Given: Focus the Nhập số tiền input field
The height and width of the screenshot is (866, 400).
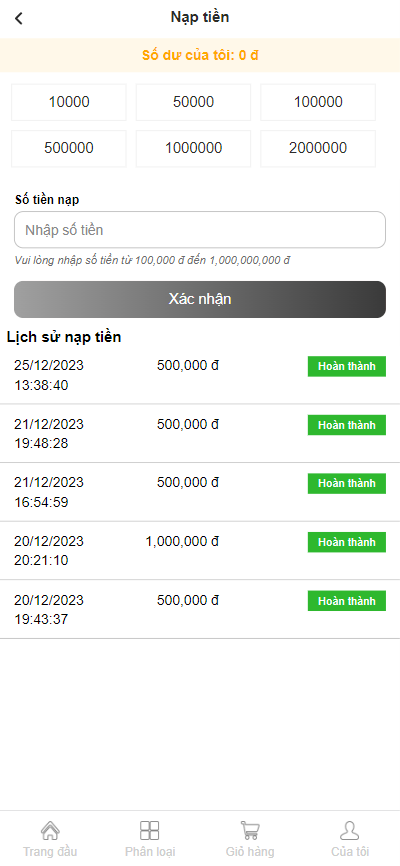Looking at the screenshot, I should point(200,230).
